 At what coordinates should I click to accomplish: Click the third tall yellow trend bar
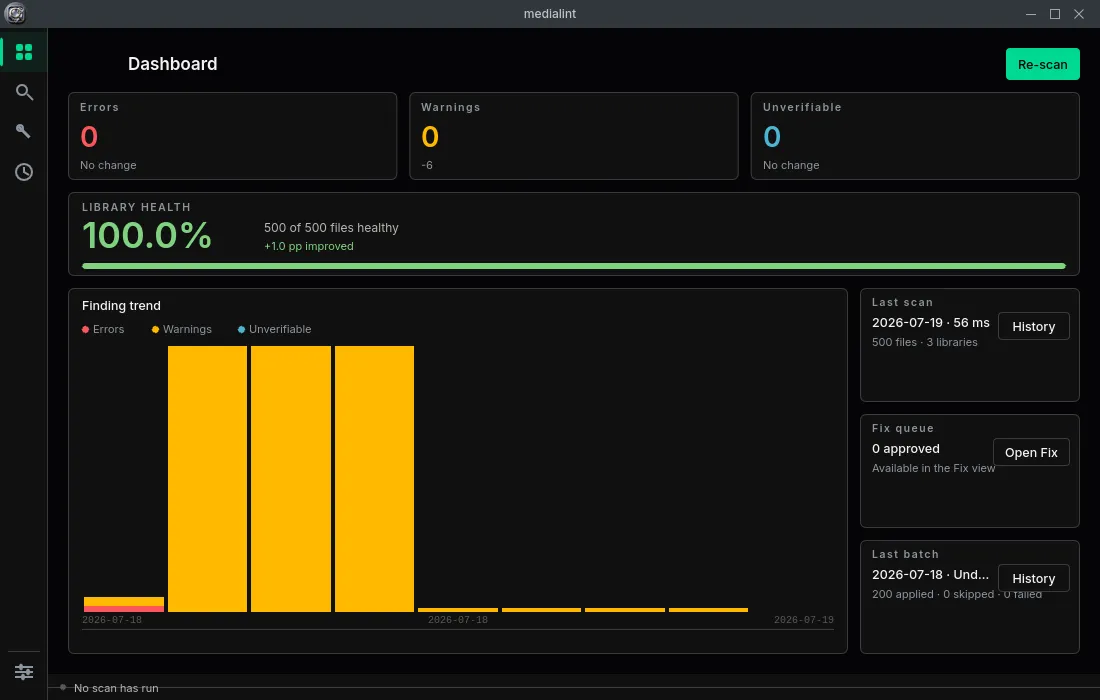point(375,479)
